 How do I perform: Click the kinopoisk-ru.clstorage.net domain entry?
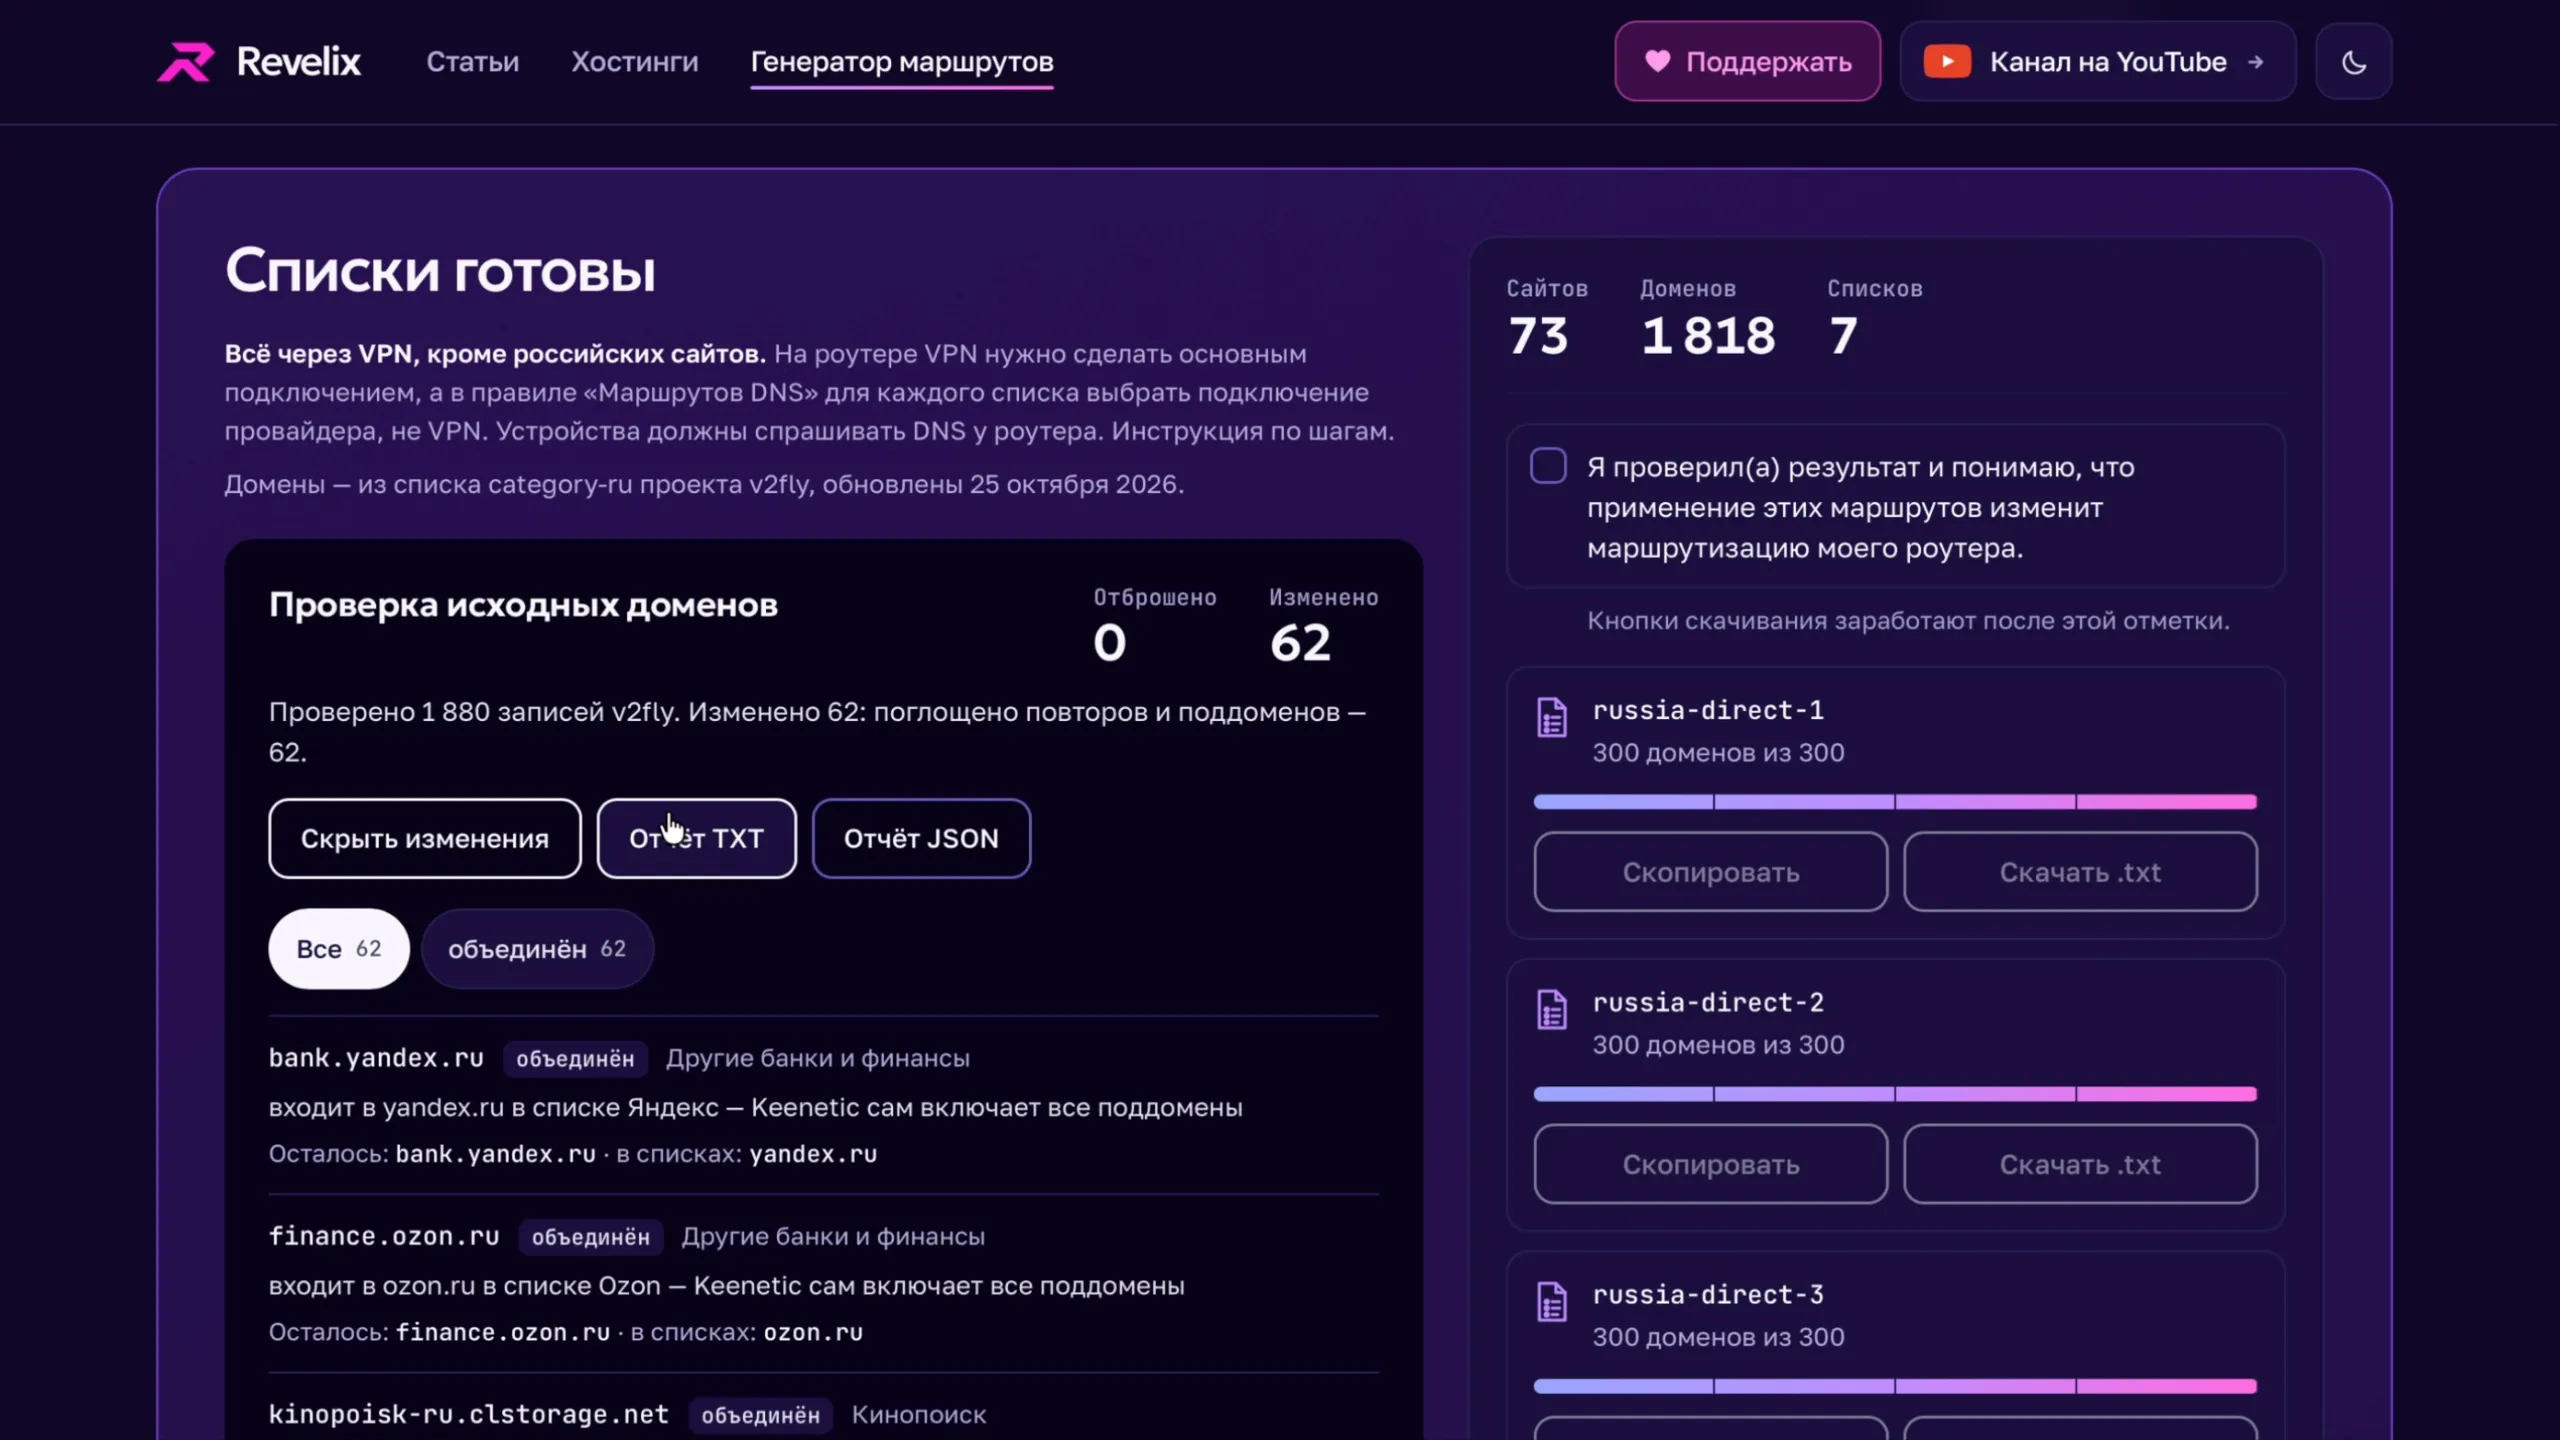pyautogui.click(x=468, y=1415)
